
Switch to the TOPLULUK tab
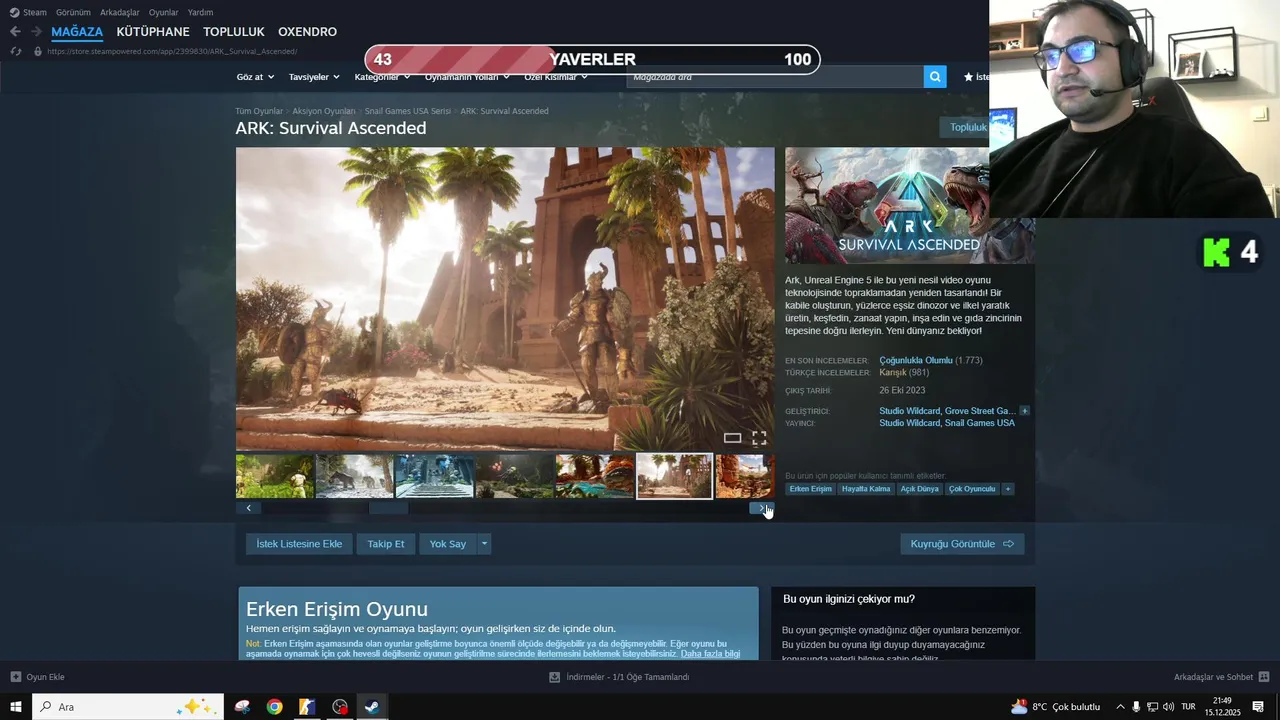point(234,32)
